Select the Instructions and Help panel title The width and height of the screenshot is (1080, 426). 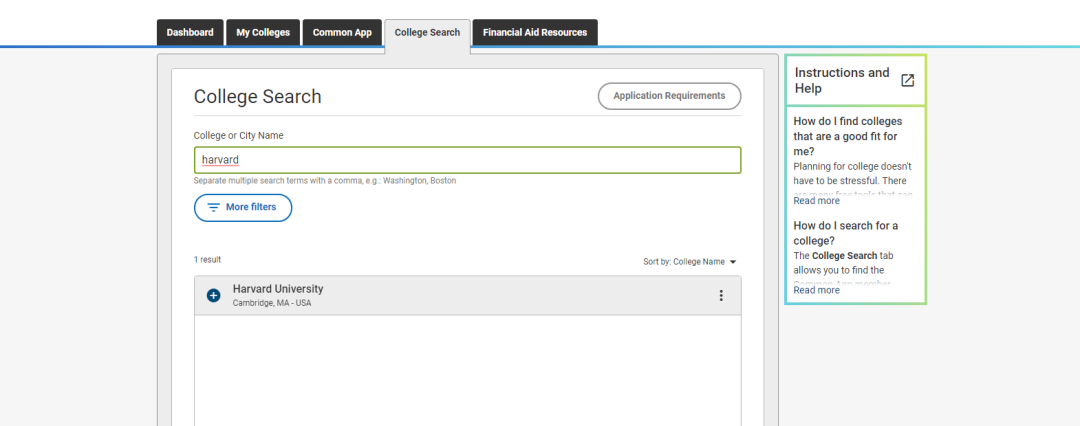click(x=841, y=80)
